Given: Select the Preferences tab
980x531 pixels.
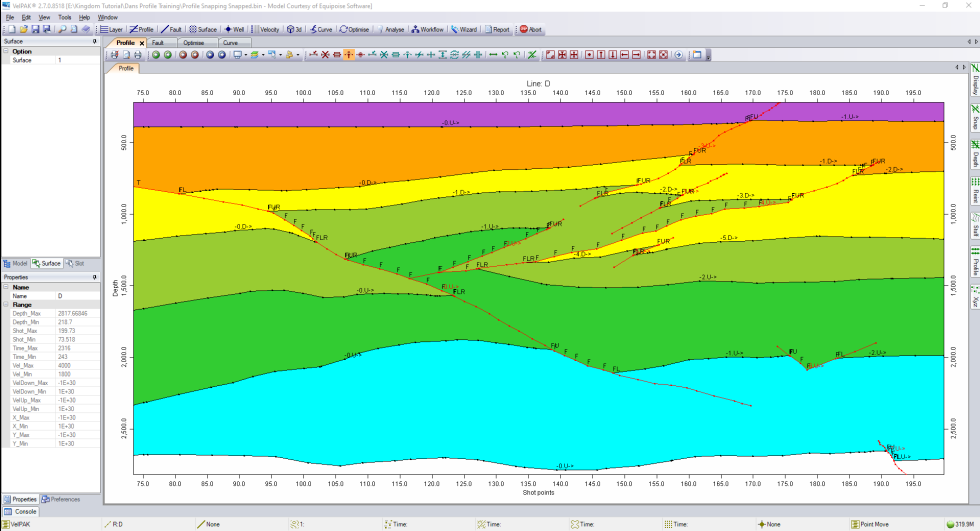Looking at the screenshot, I should pyautogui.click(x=61, y=499).
